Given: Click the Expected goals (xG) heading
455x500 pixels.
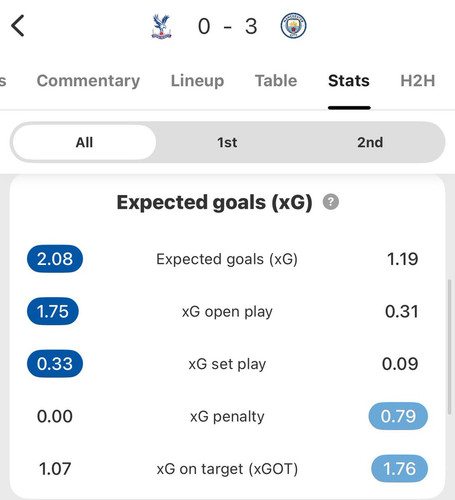Looking at the screenshot, I should coord(214,202).
